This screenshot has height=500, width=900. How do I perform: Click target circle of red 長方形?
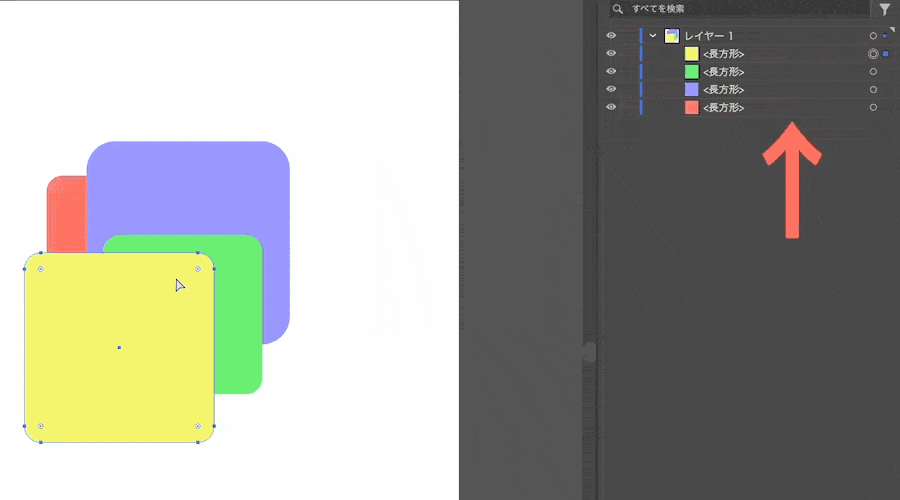click(873, 107)
